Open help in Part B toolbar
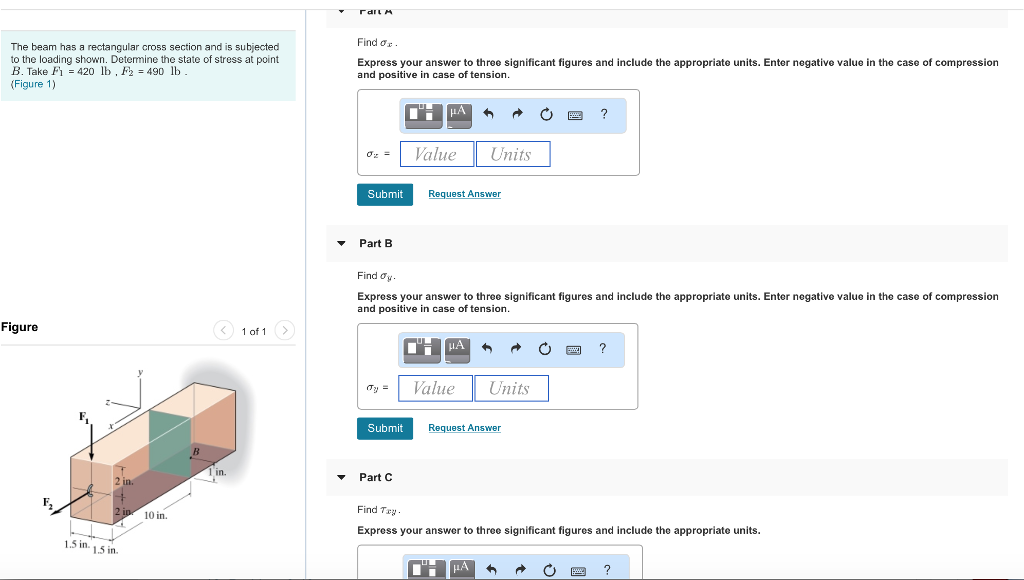The width and height of the screenshot is (1024, 580). pyautogui.click(x=602, y=348)
